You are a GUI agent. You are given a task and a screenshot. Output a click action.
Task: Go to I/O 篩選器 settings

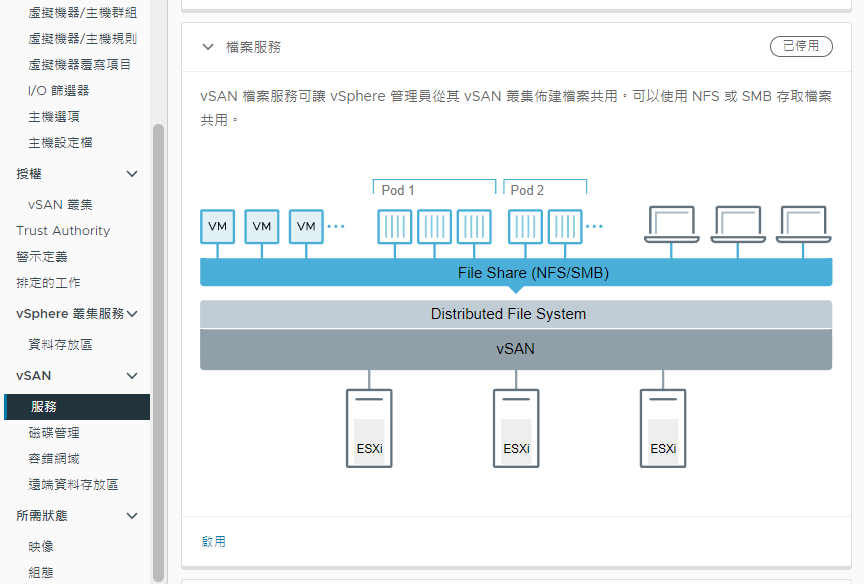tap(58, 90)
